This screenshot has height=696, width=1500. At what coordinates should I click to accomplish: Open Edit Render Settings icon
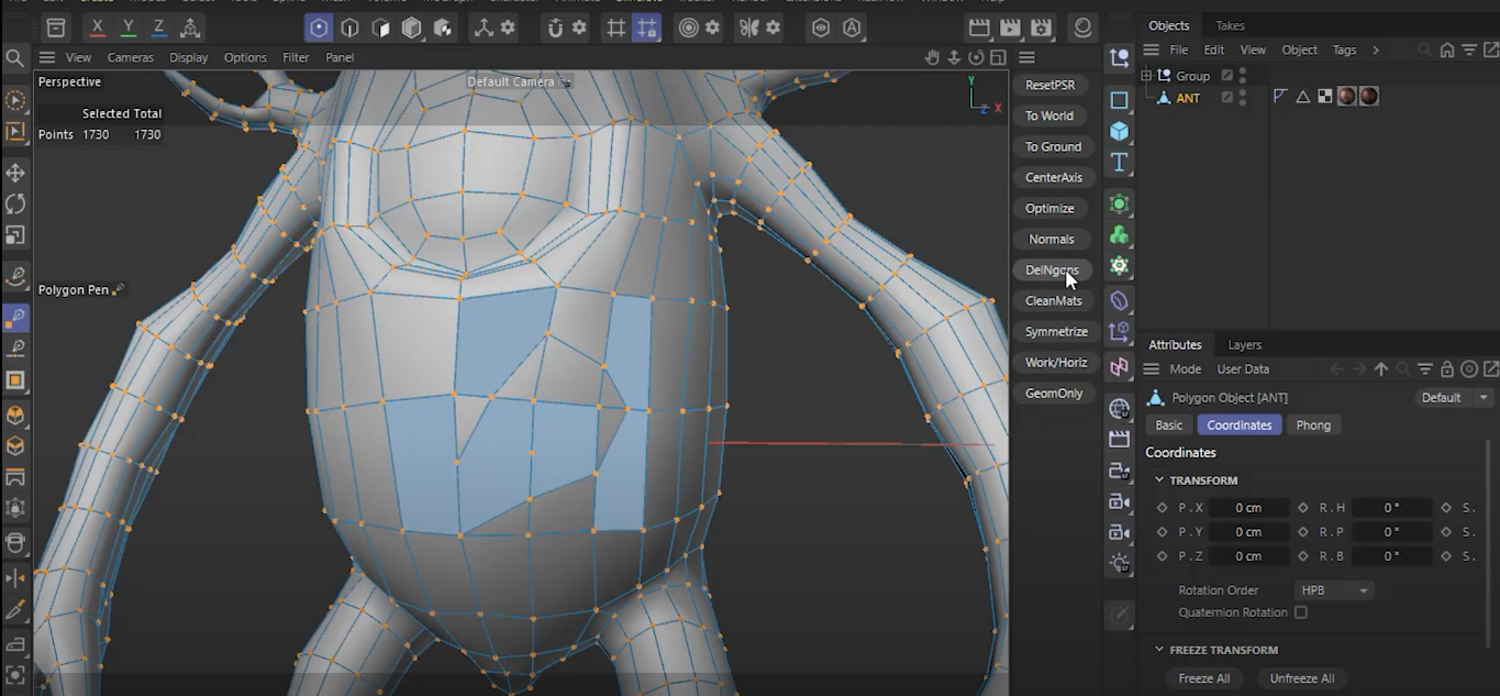tap(1042, 28)
